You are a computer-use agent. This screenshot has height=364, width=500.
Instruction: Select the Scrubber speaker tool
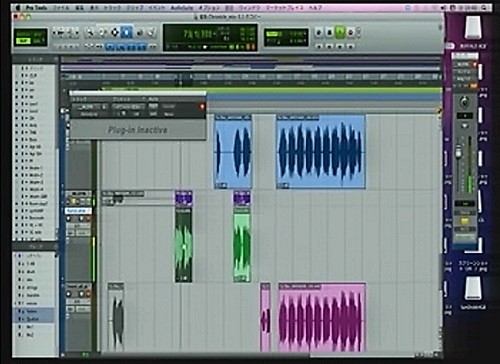[140, 32]
